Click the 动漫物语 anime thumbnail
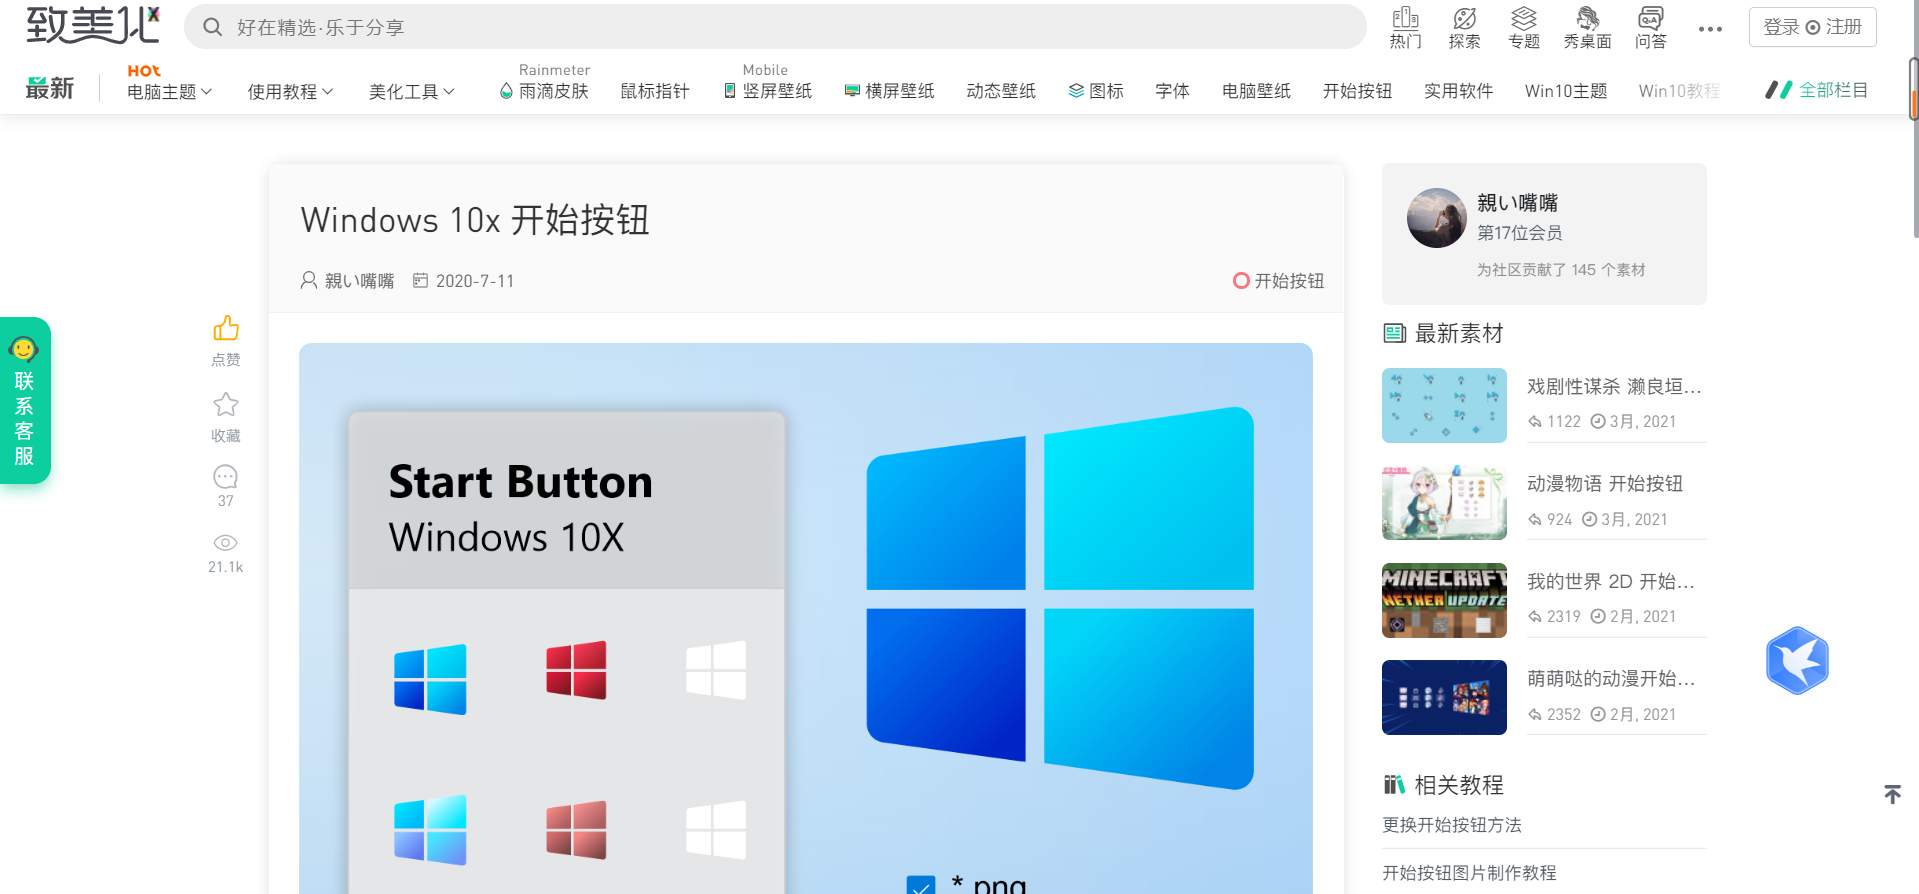Image resolution: width=1919 pixels, height=894 pixels. click(x=1444, y=503)
